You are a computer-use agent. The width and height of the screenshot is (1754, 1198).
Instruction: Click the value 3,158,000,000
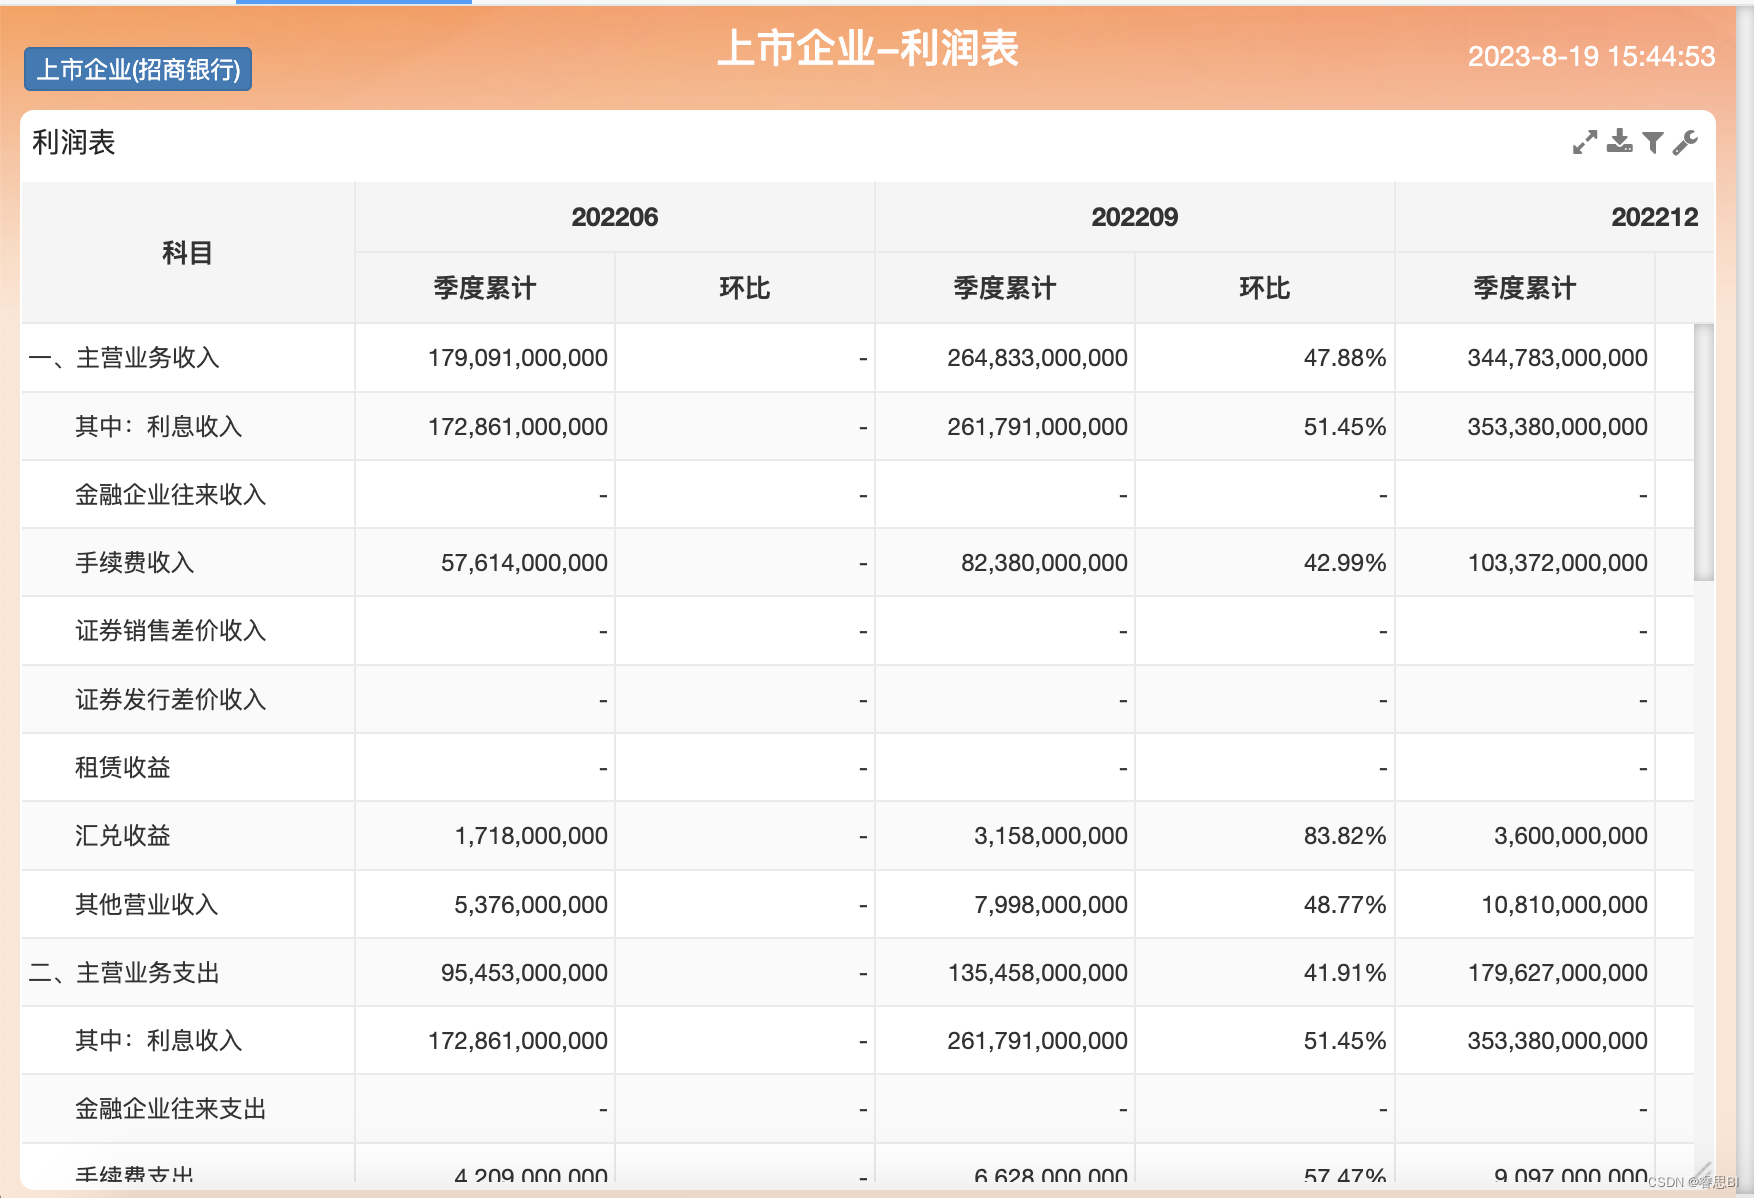point(1051,836)
